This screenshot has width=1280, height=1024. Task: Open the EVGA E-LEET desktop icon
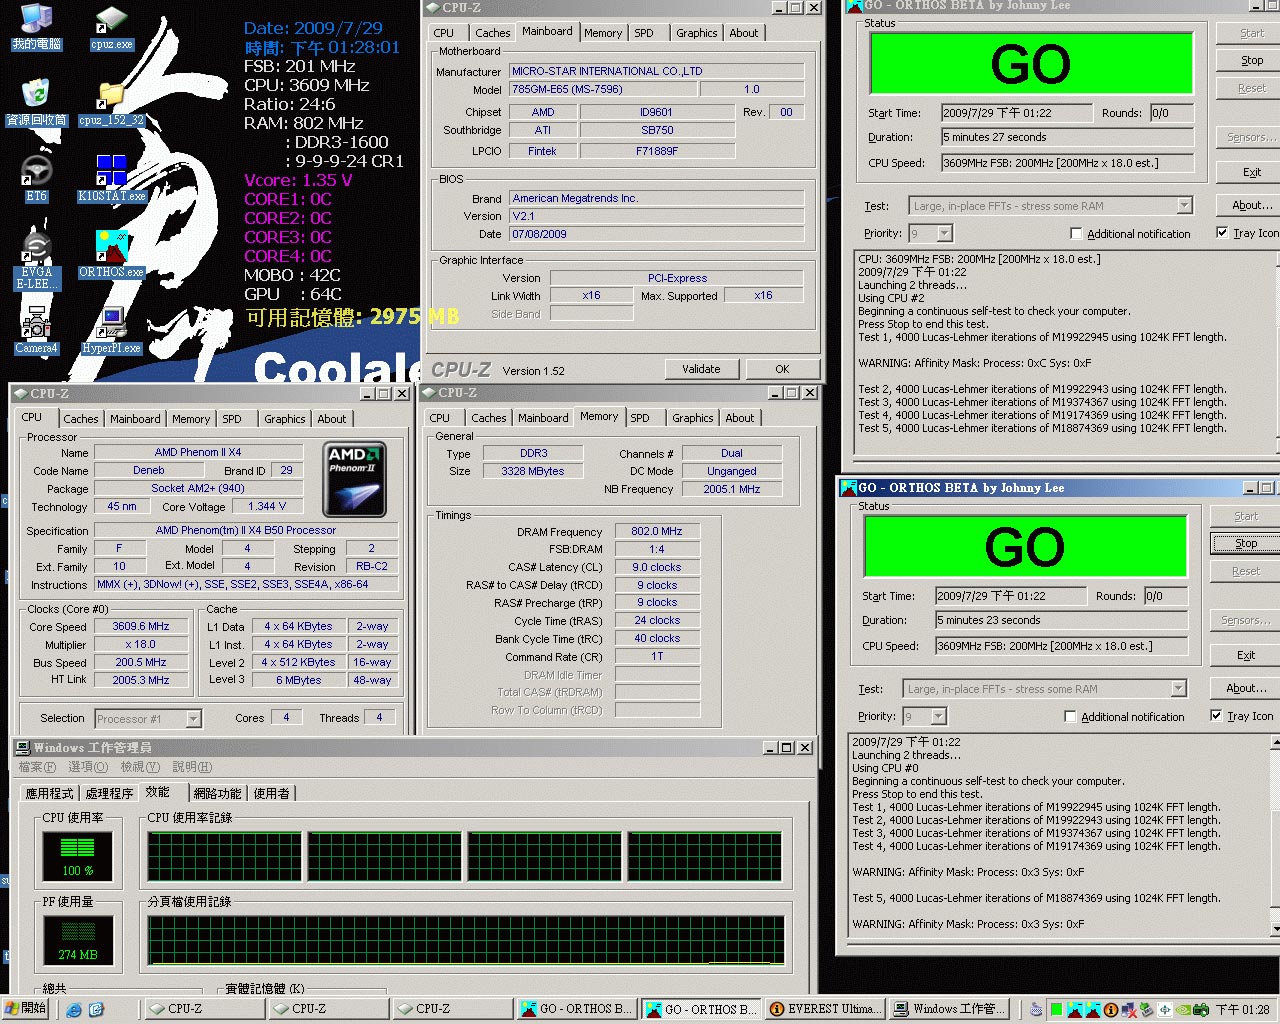tap(37, 250)
